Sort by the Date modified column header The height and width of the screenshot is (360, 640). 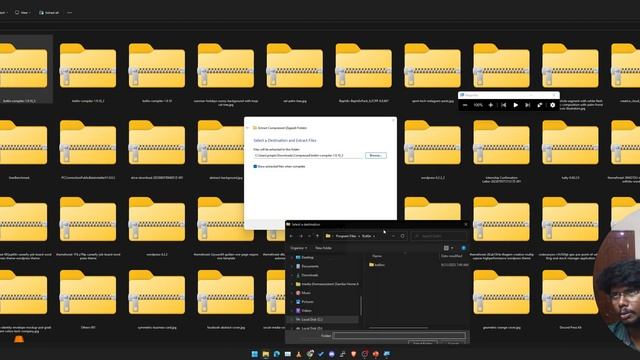(x=452, y=256)
